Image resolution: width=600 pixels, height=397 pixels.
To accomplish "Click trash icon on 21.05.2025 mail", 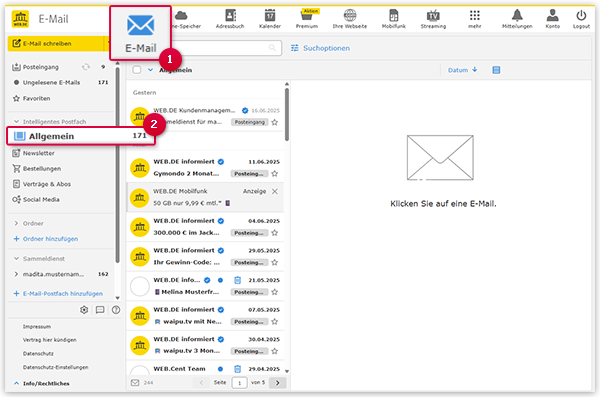I will point(237,280).
